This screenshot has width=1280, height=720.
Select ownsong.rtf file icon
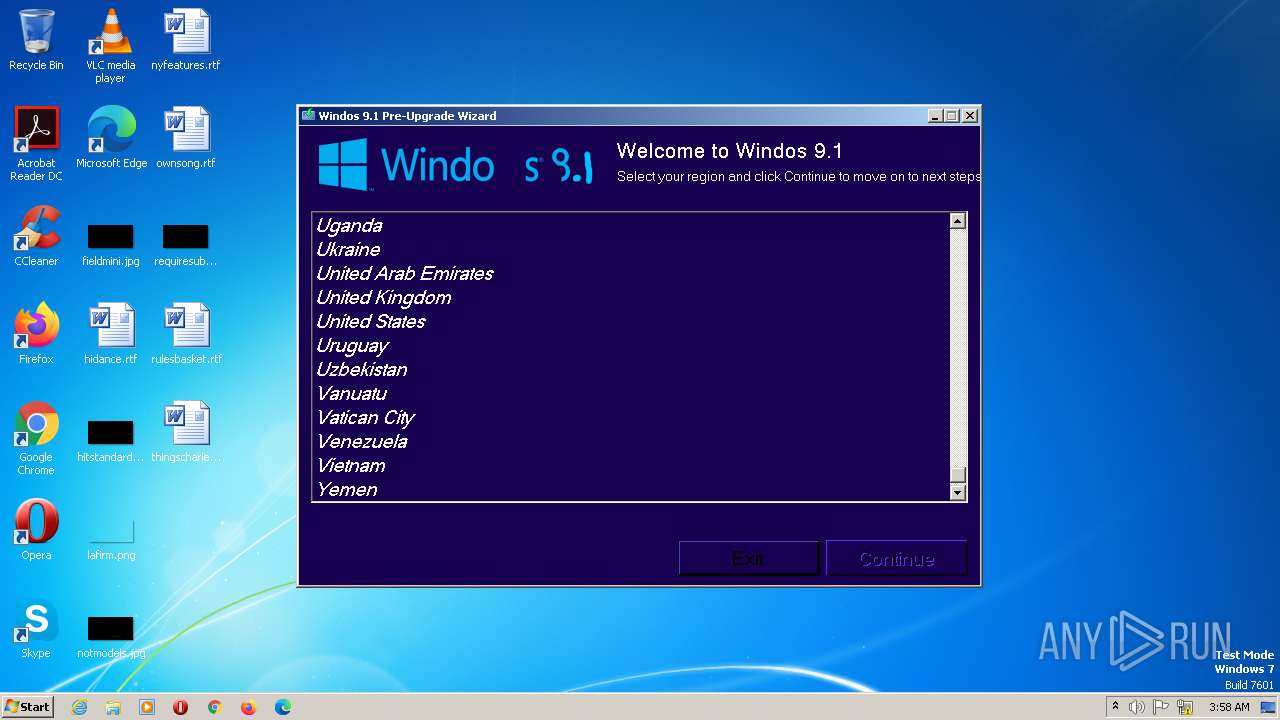[185, 138]
